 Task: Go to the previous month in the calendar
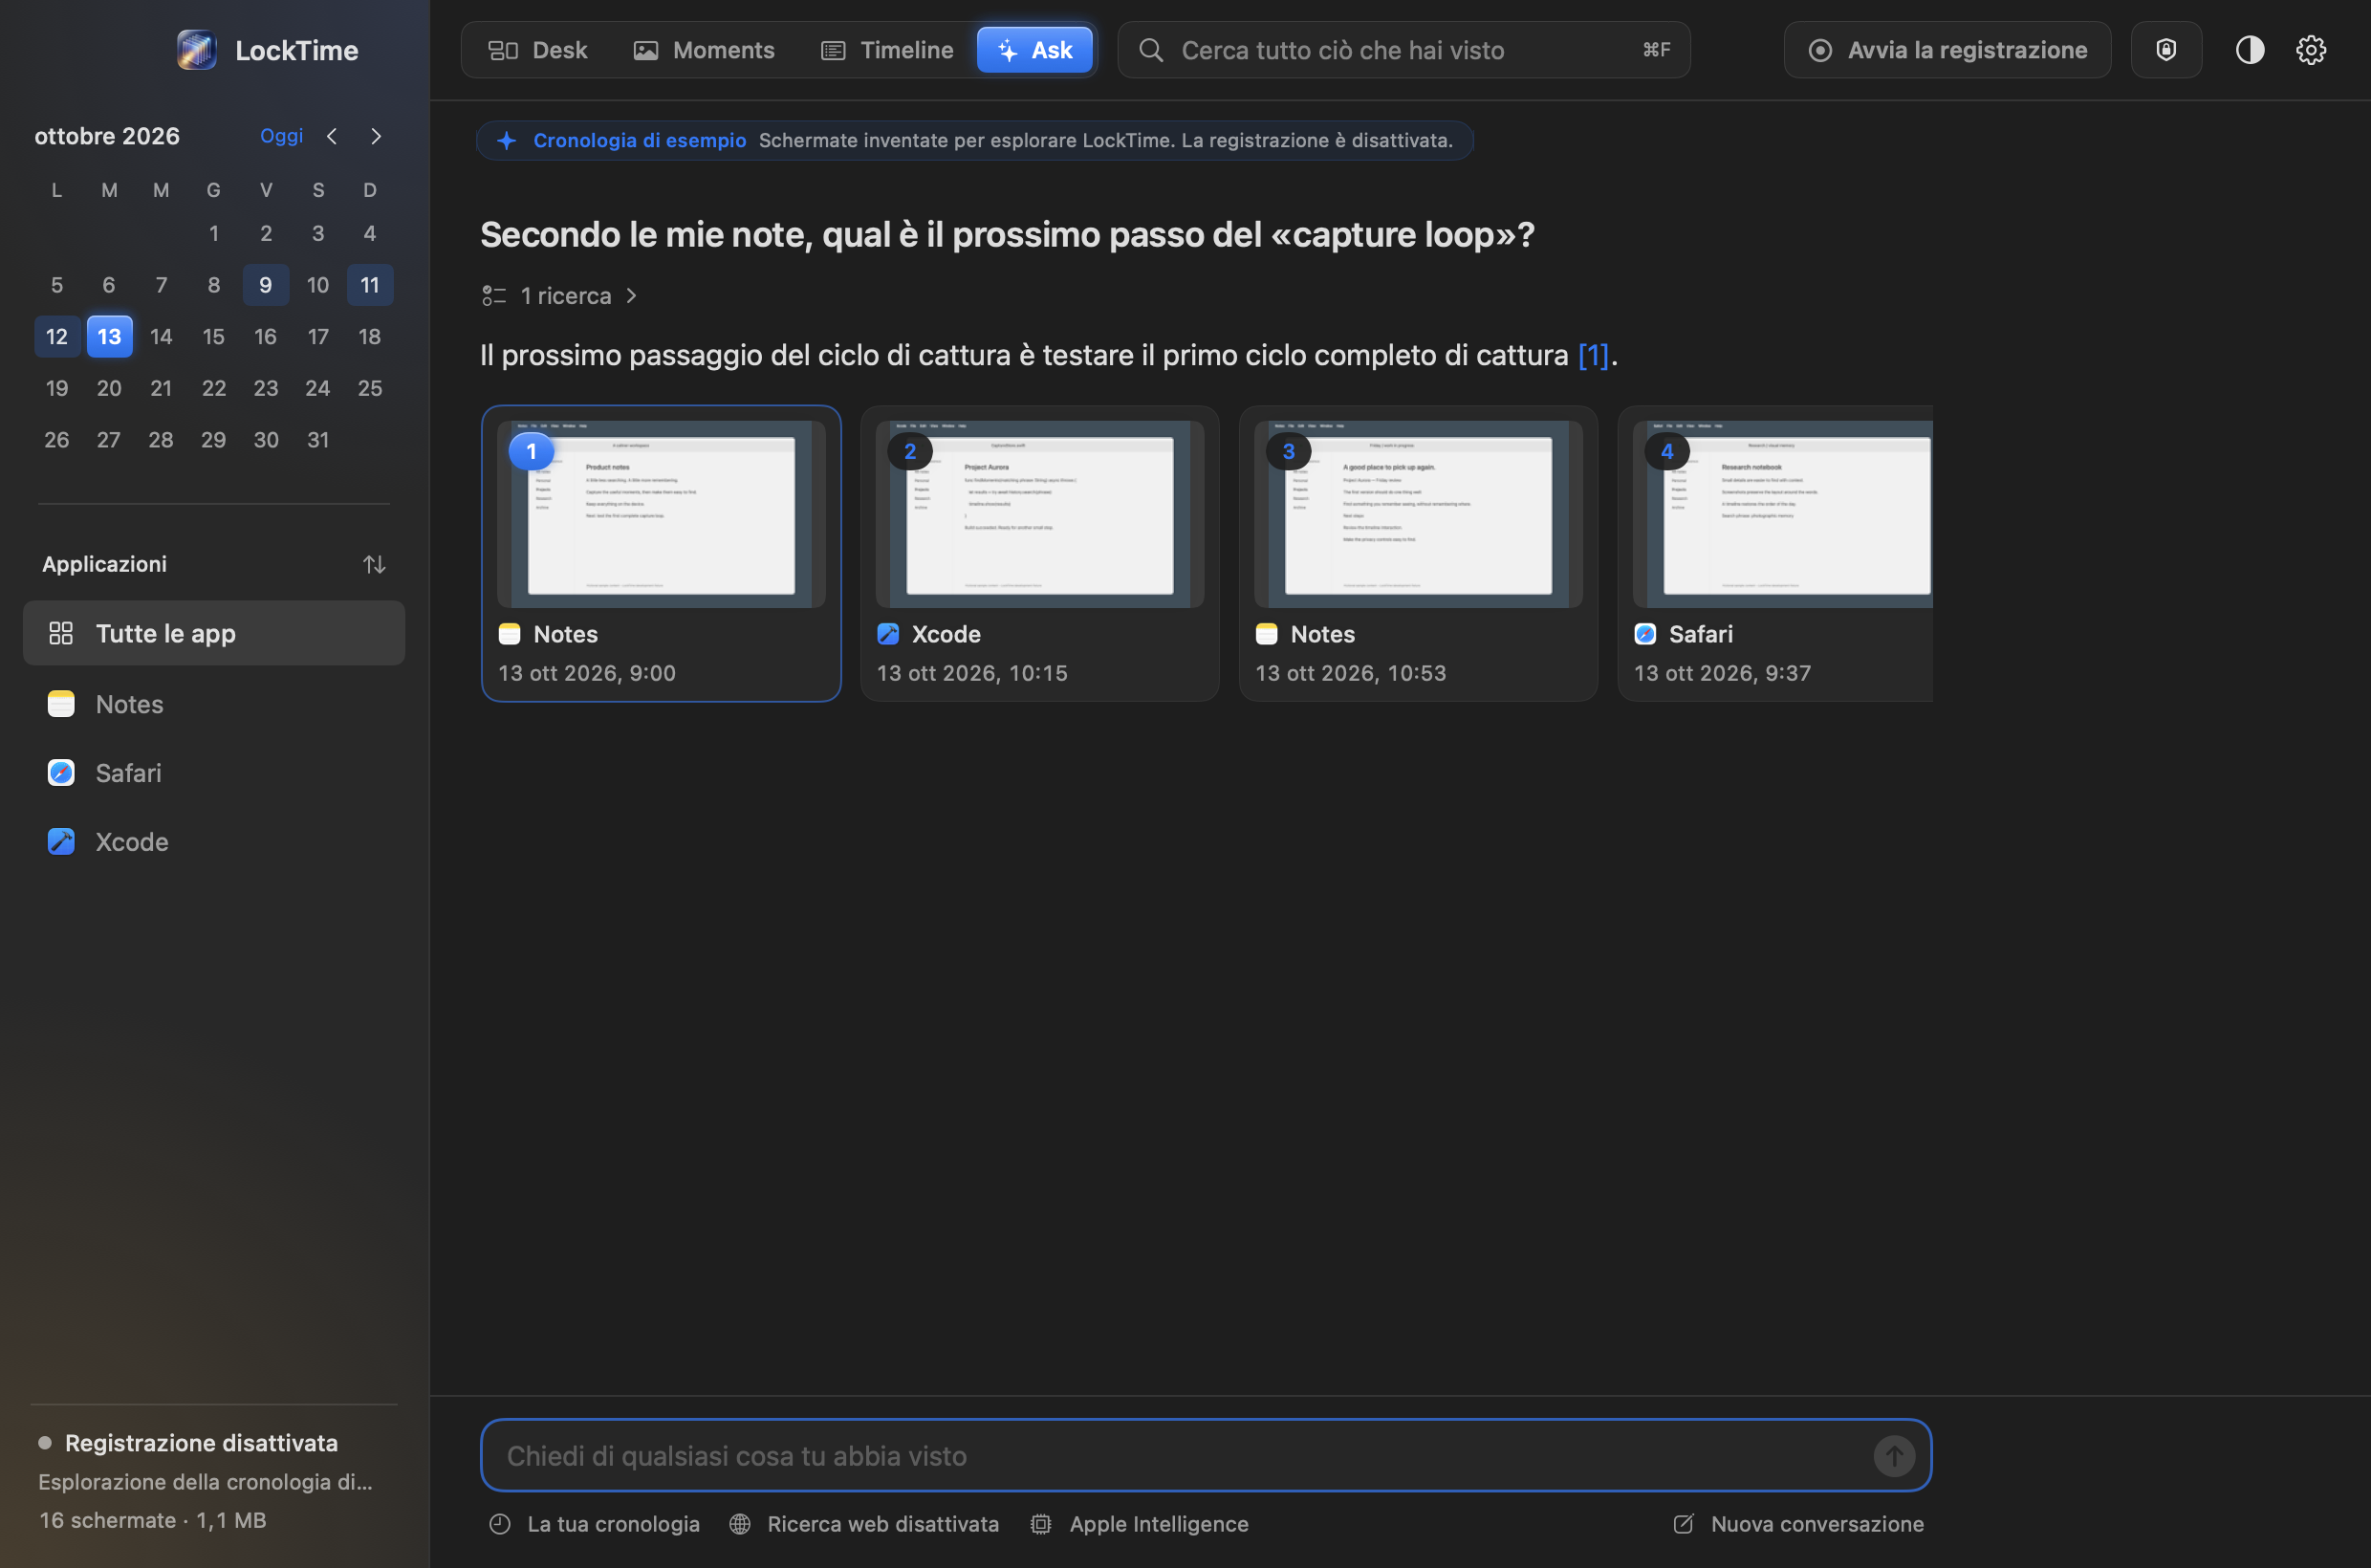[x=332, y=136]
